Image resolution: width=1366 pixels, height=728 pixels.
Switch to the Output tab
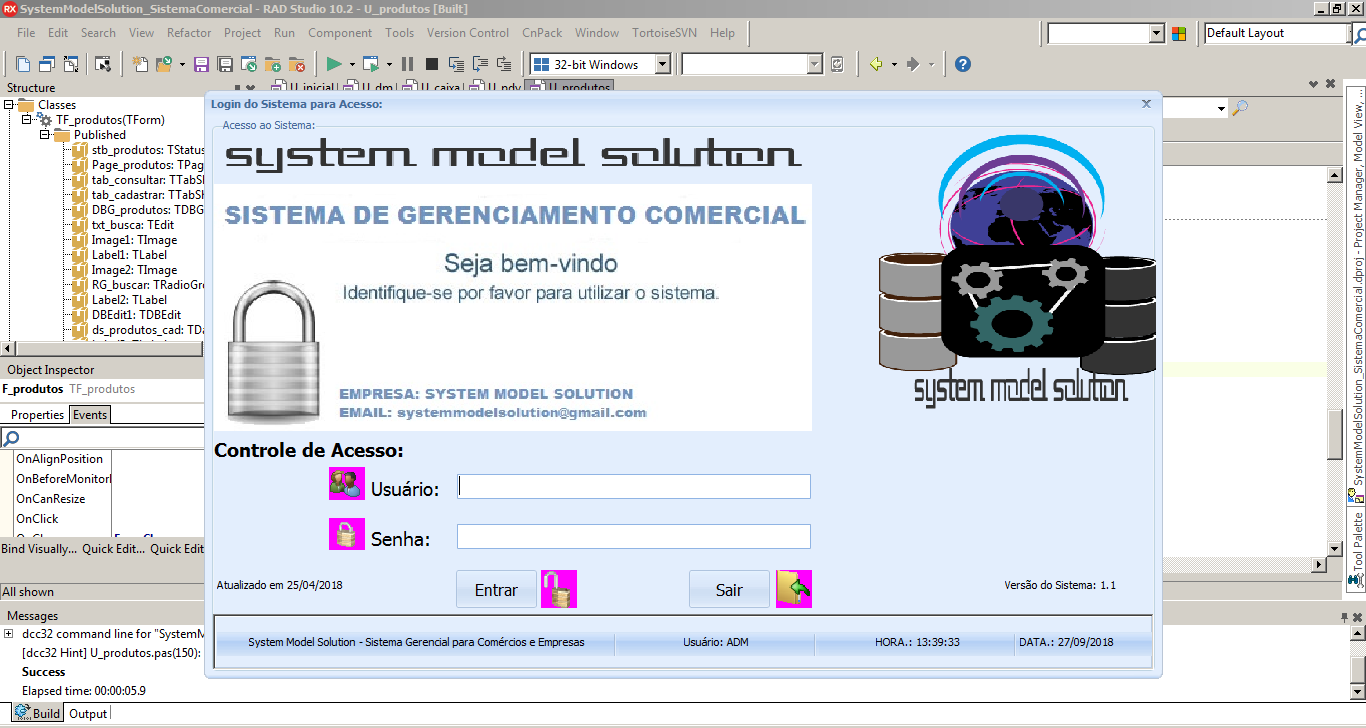click(88, 714)
